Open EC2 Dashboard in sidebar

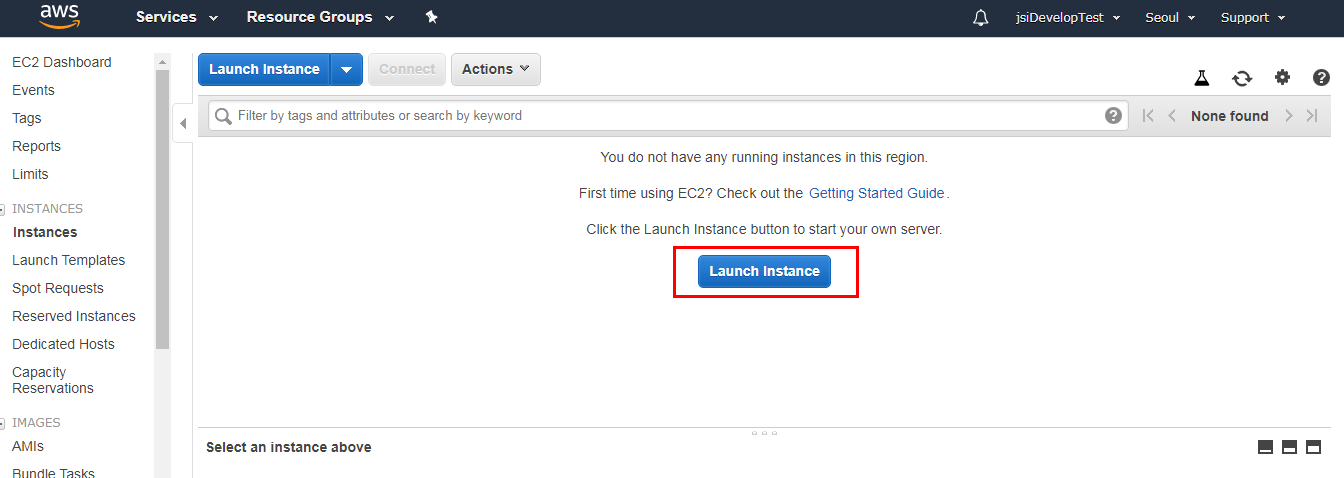[x=62, y=62]
